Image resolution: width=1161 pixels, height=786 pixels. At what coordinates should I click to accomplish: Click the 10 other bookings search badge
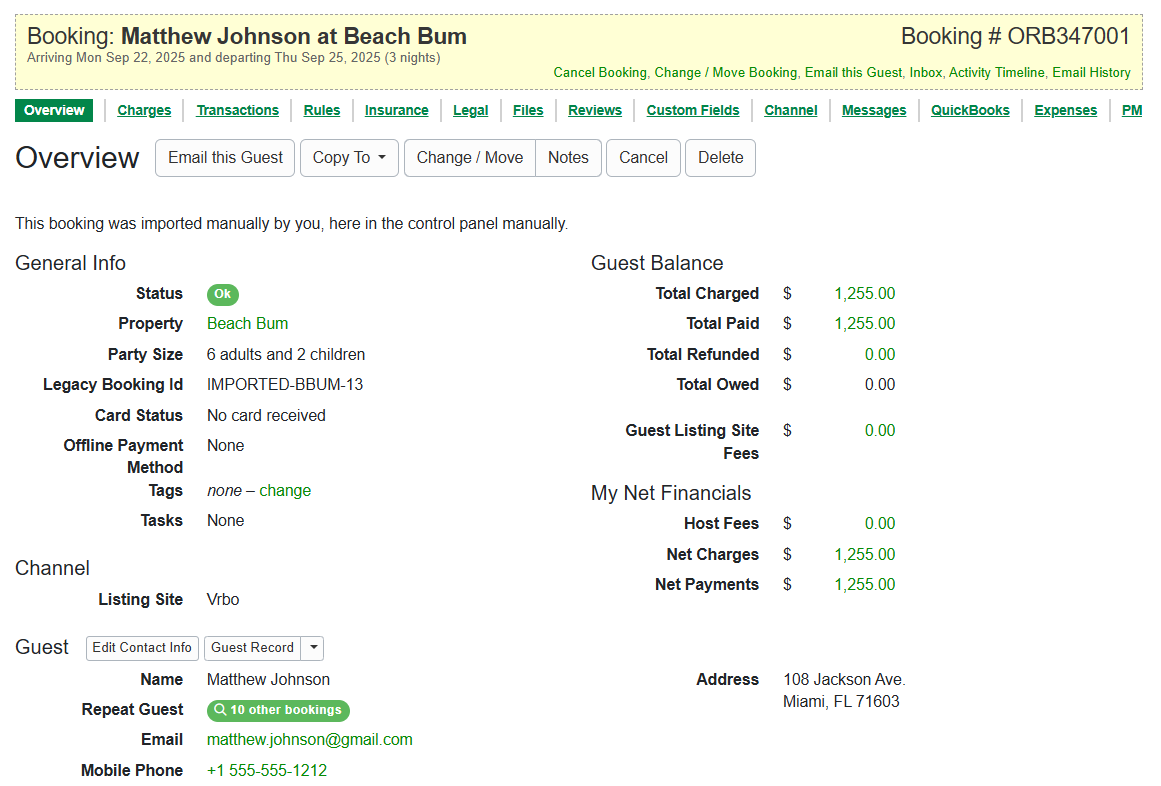pyautogui.click(x=278, y=710)
